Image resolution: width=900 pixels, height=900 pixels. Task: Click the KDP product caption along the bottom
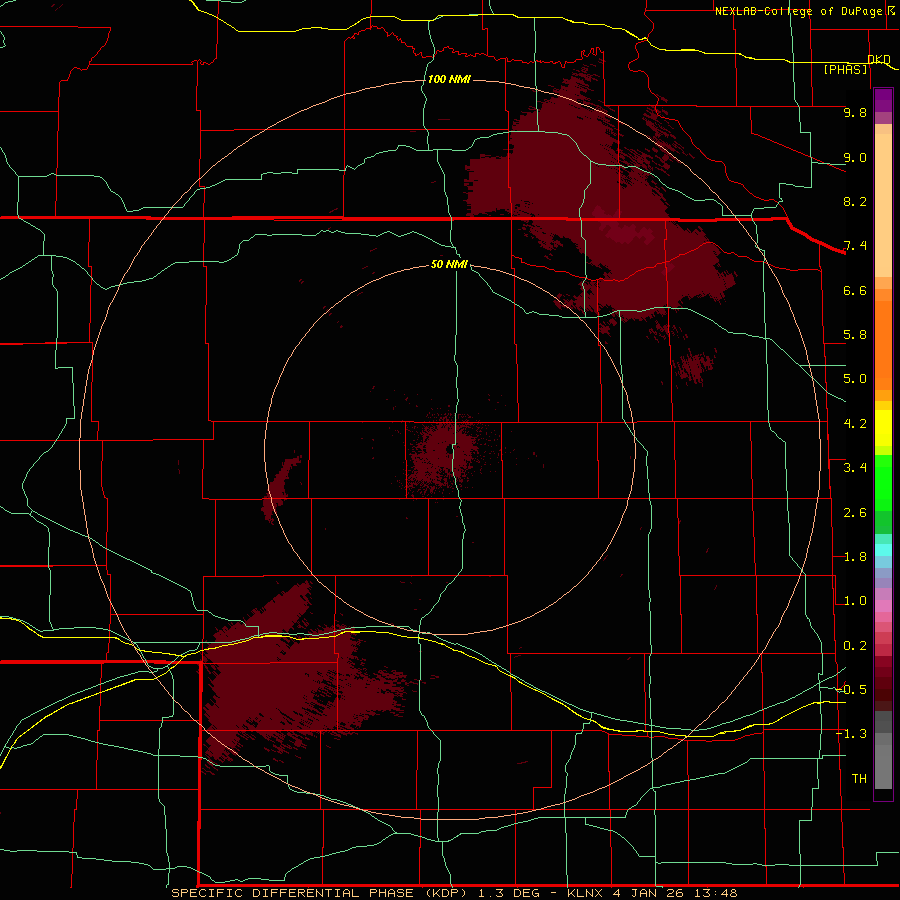click(x=454, y=893)
